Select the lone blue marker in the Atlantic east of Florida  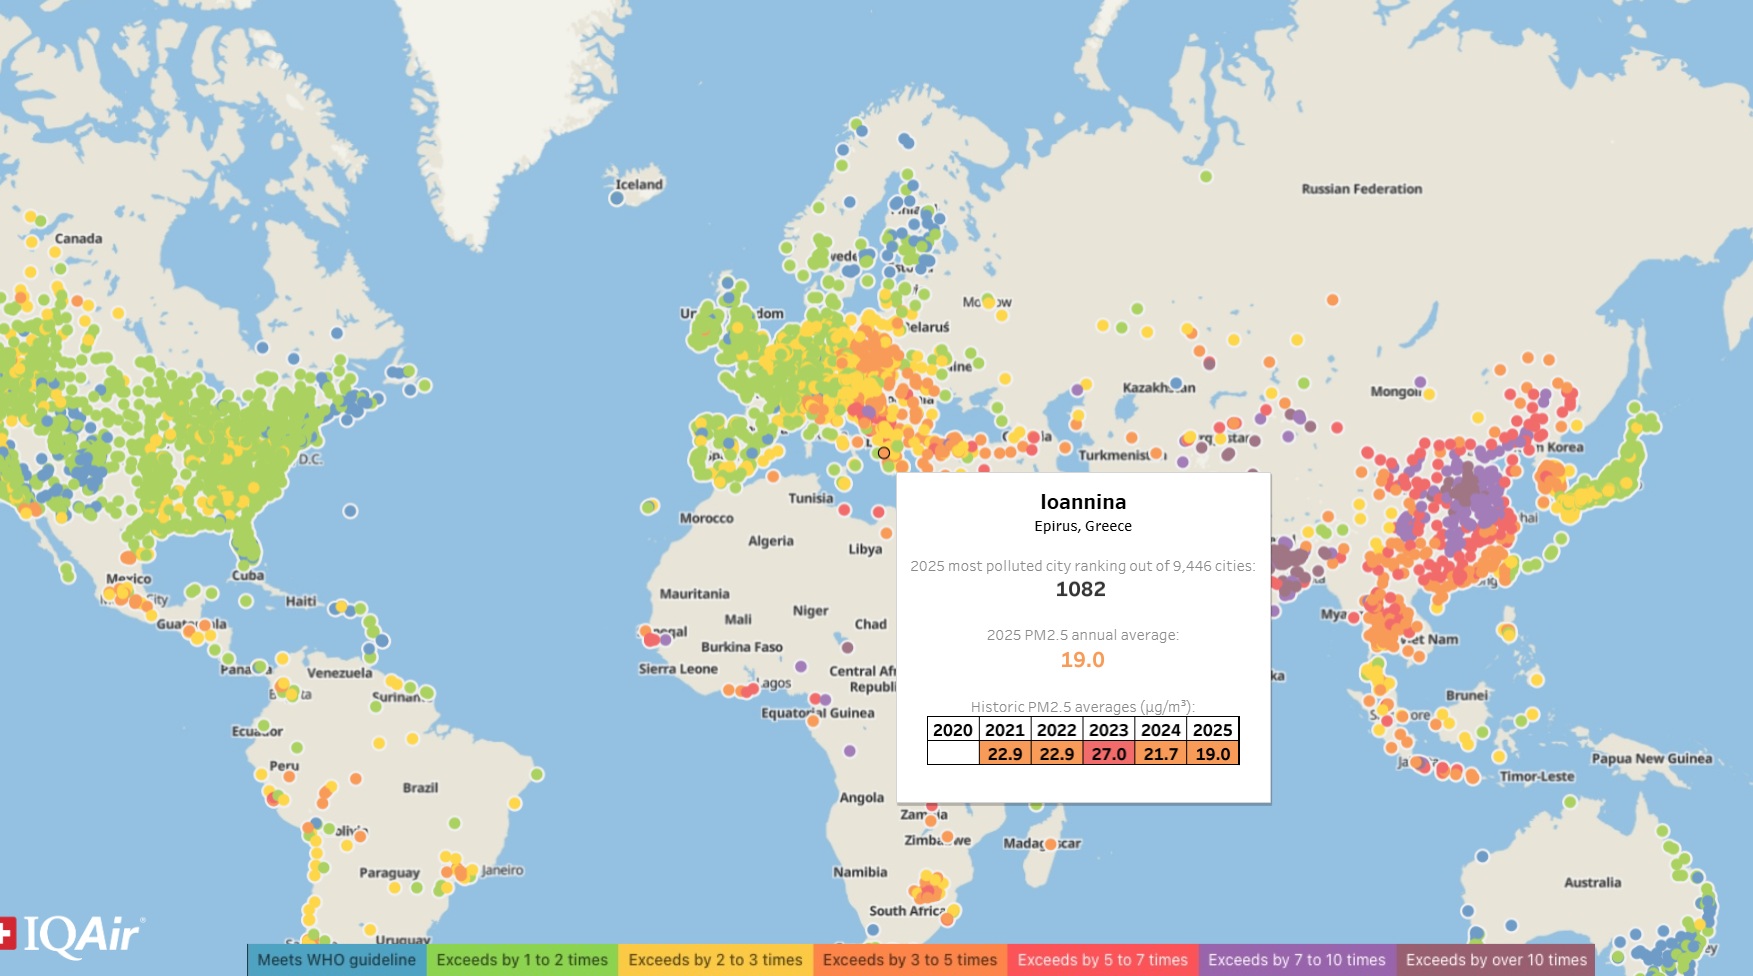350,511
